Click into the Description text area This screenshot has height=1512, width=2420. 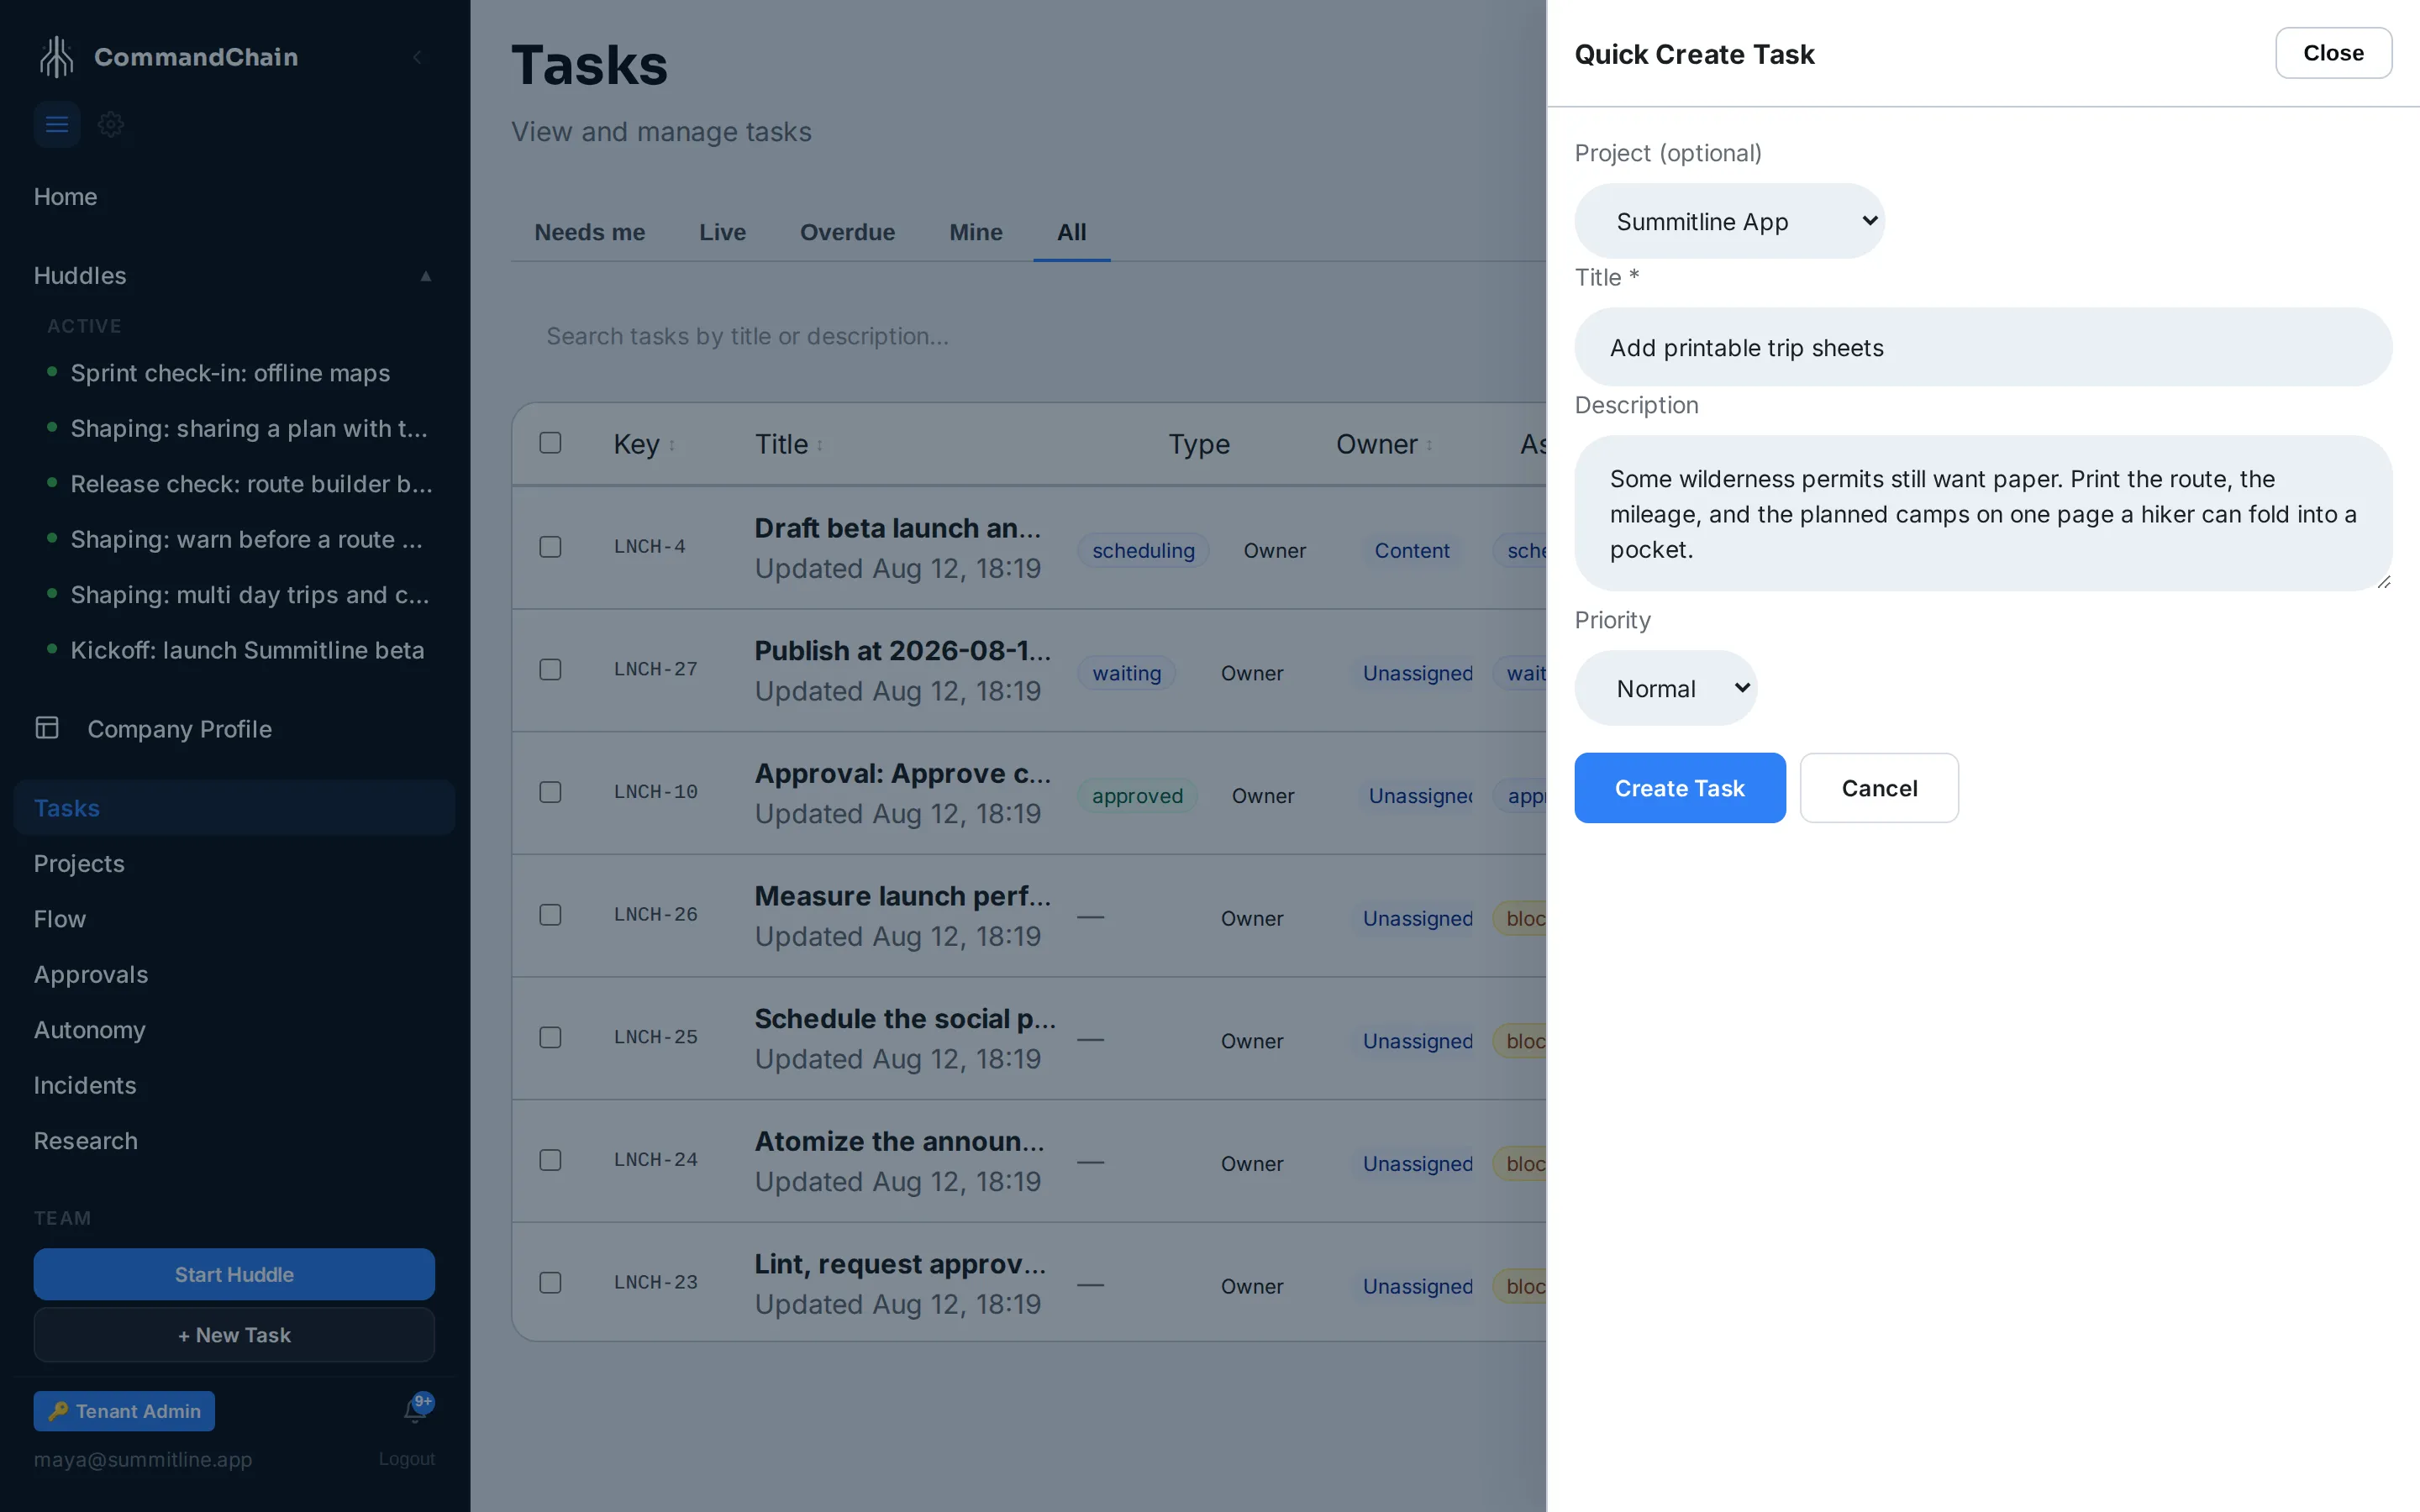[x=1983, y=513]
